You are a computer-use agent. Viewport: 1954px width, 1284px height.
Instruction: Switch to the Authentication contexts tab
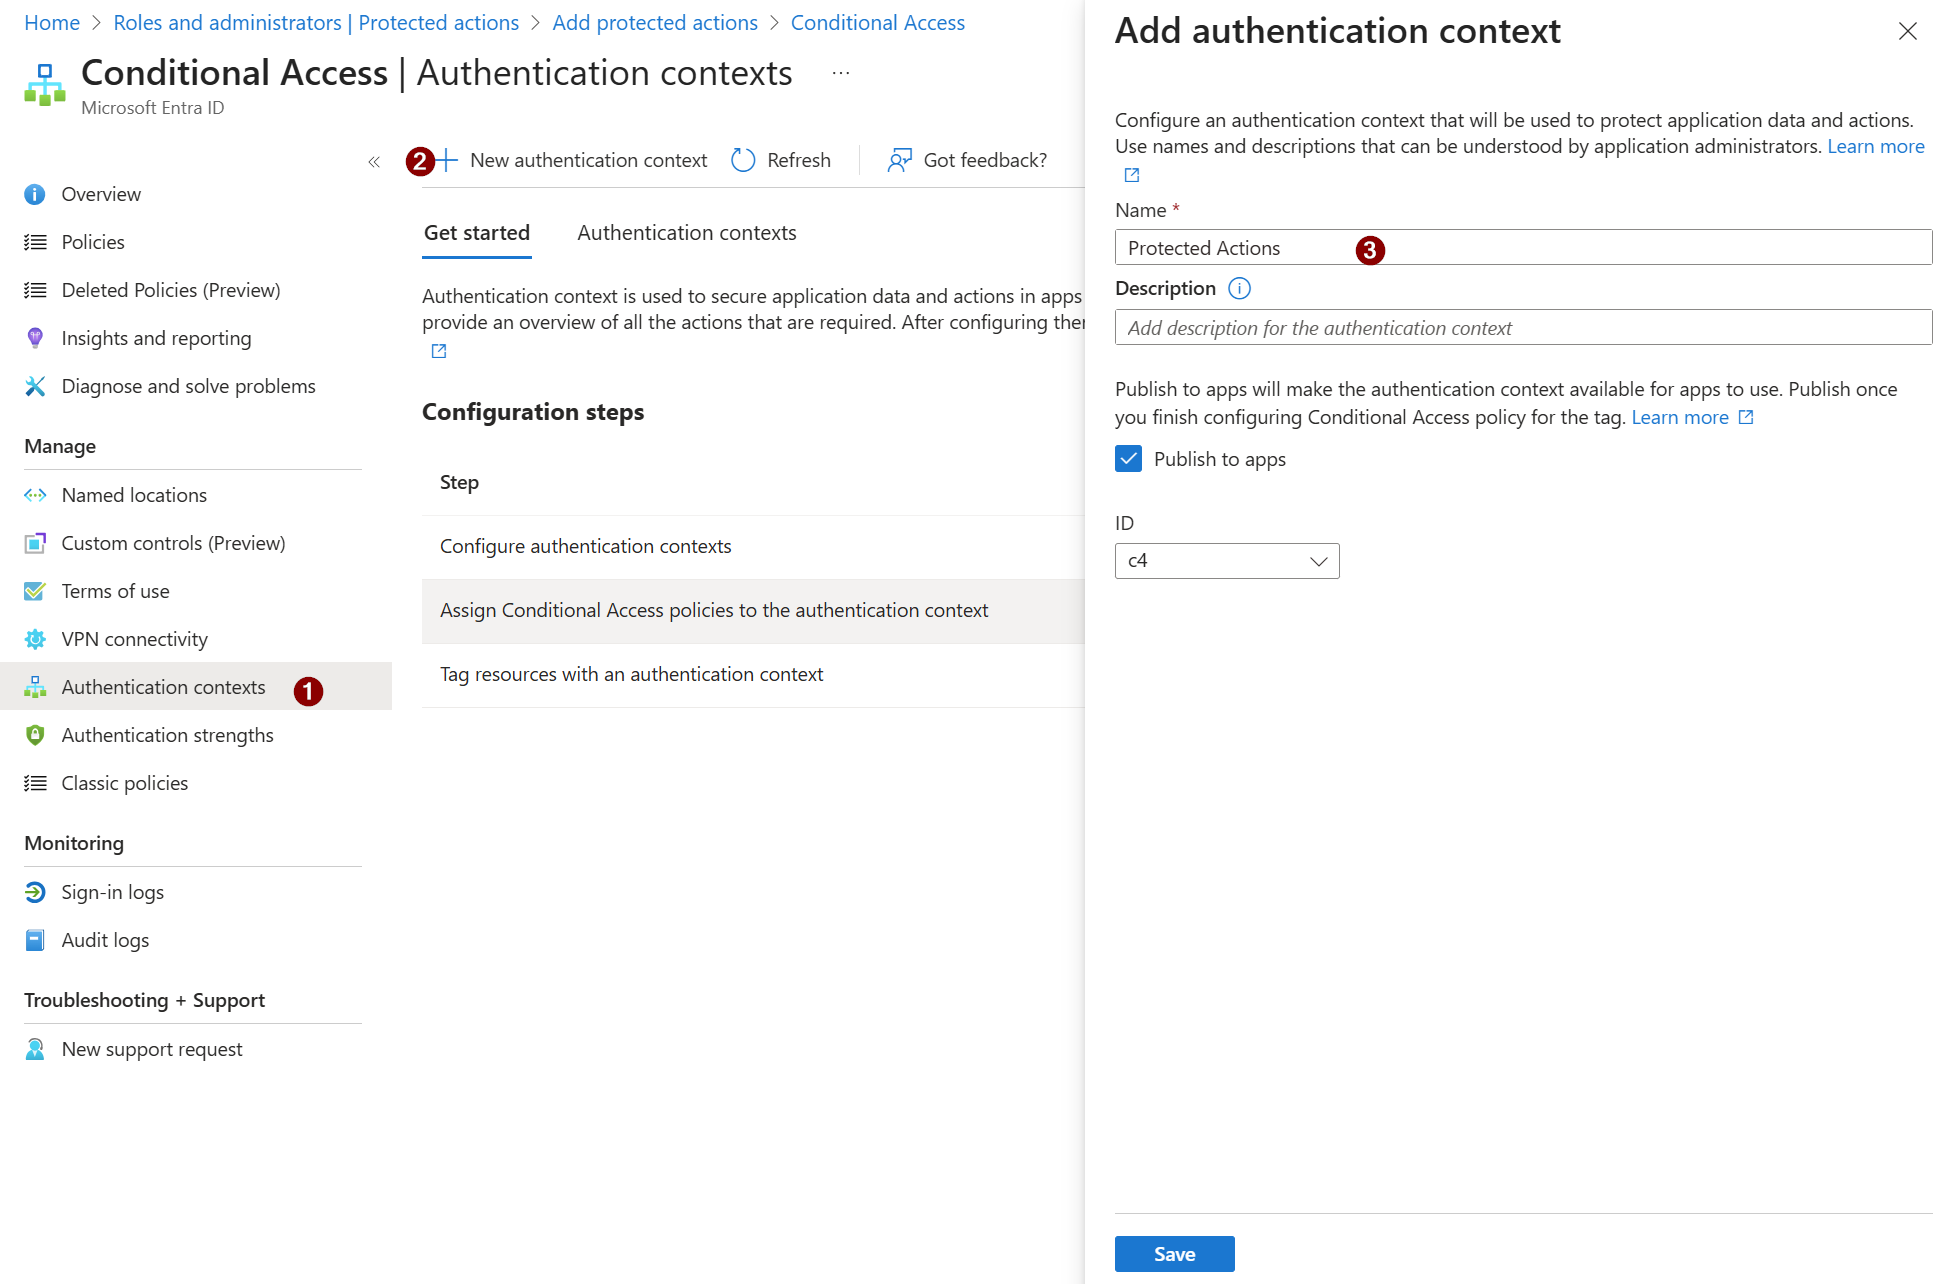[686, 233]
